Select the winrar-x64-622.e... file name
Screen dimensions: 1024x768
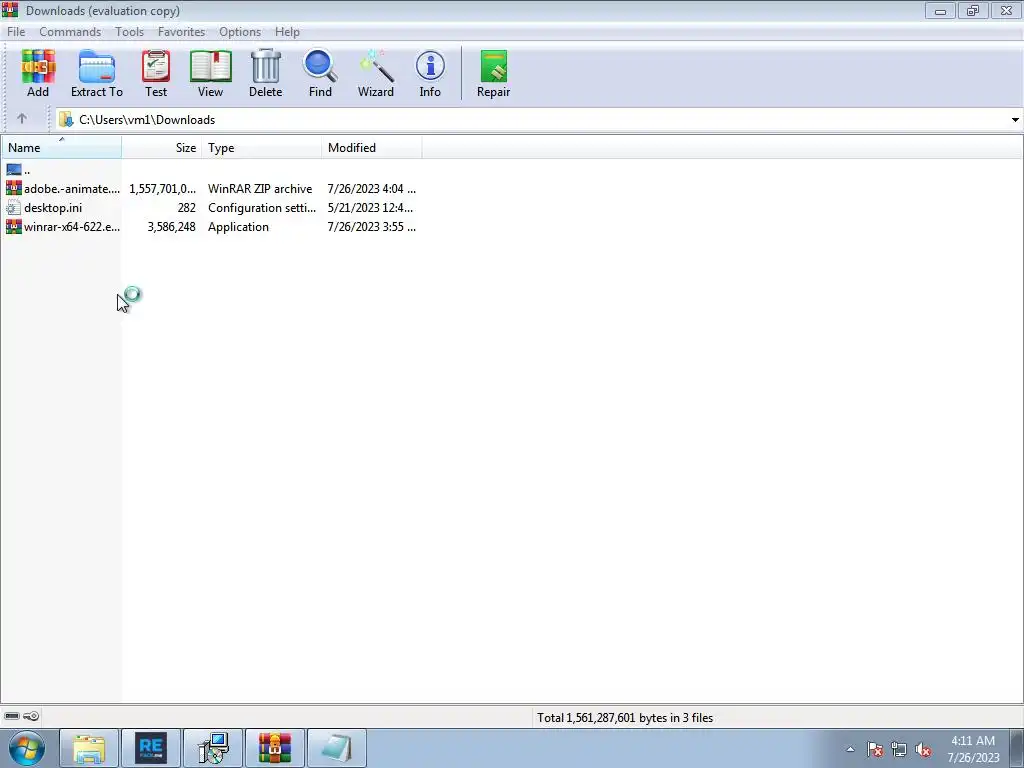tap(72, 227)
